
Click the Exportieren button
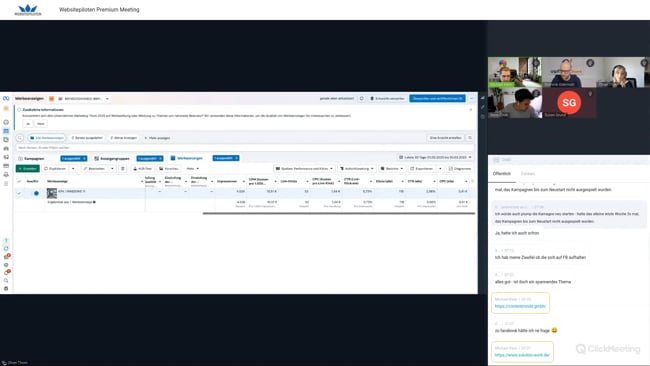click(422, 169)
